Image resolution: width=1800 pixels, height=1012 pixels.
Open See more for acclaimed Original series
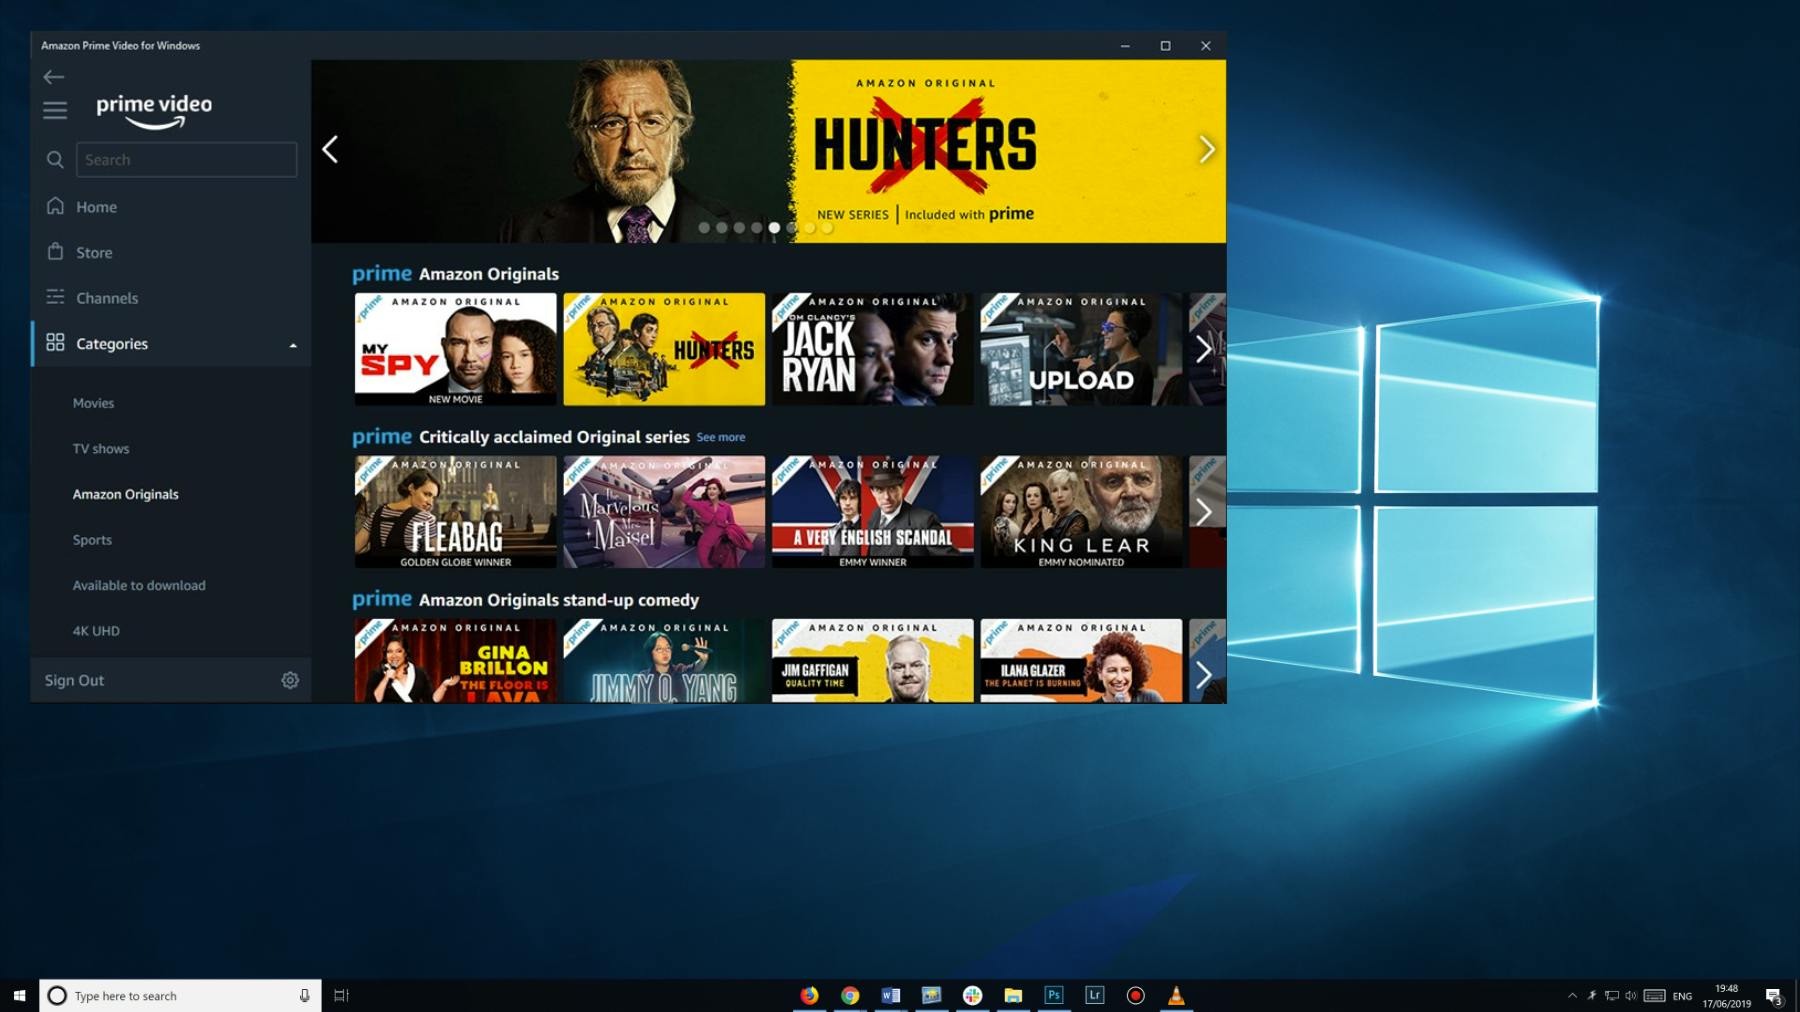[721, 437]
